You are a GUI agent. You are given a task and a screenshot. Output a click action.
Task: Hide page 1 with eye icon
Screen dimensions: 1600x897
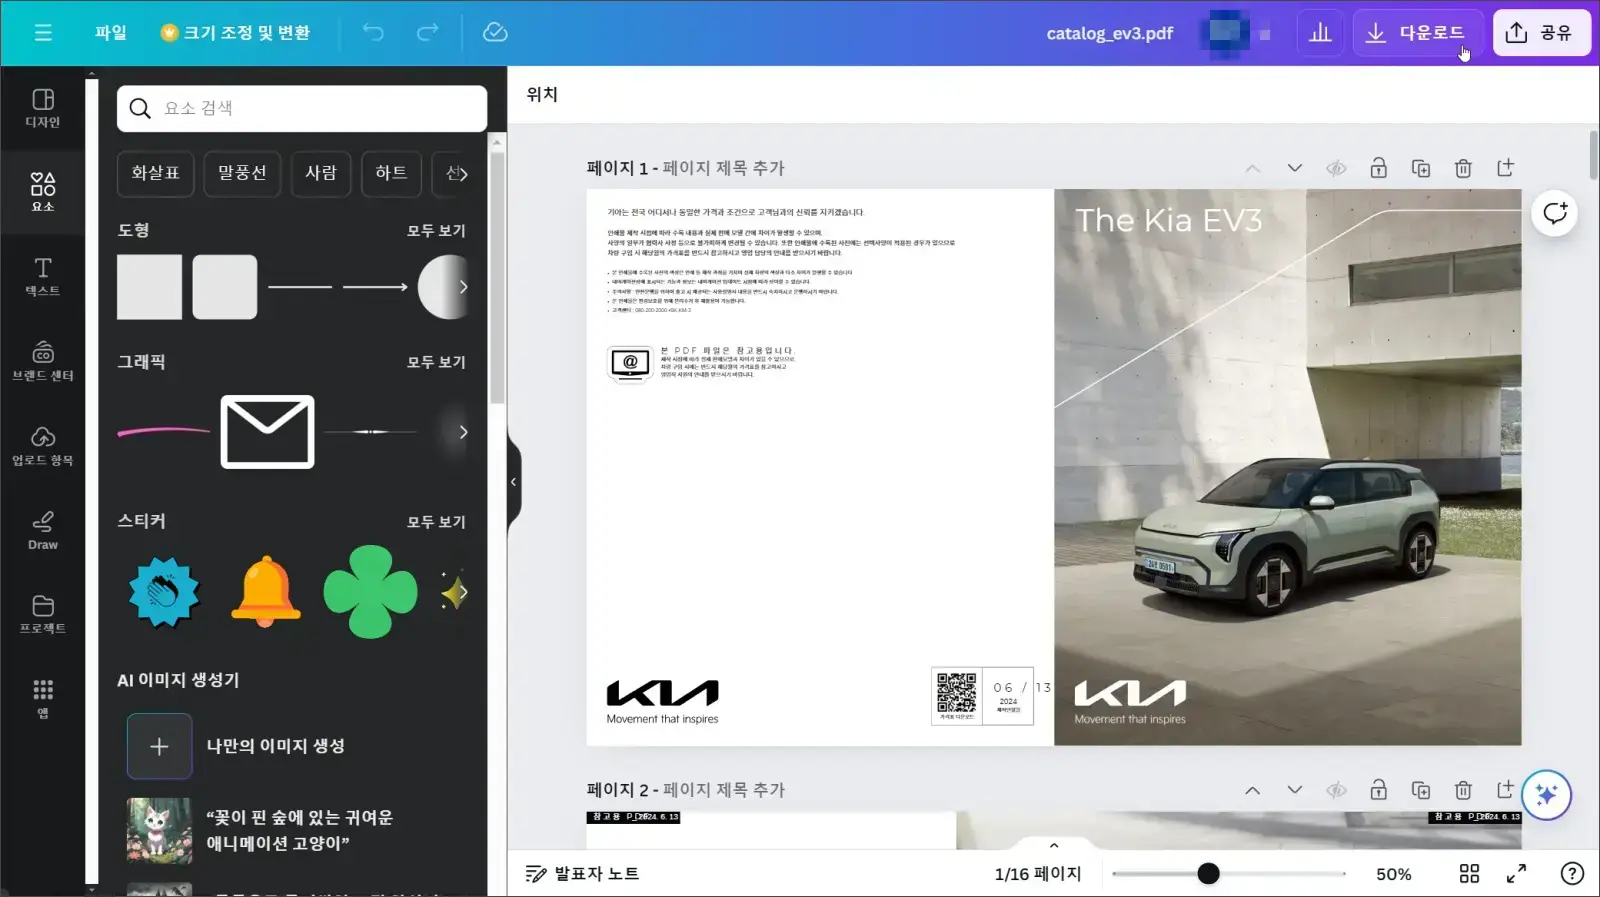tap(1336, 168)
